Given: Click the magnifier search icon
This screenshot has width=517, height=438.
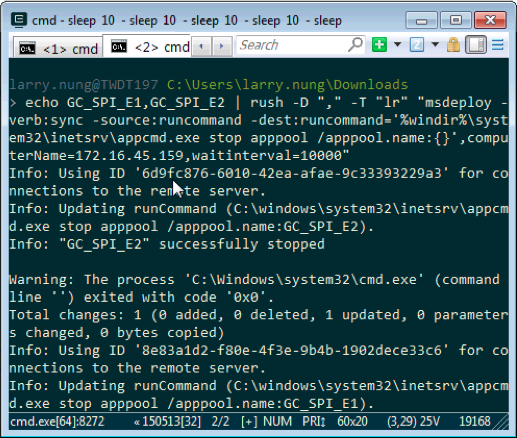Looking at the screenshot, I should click(x=355, y=44).
